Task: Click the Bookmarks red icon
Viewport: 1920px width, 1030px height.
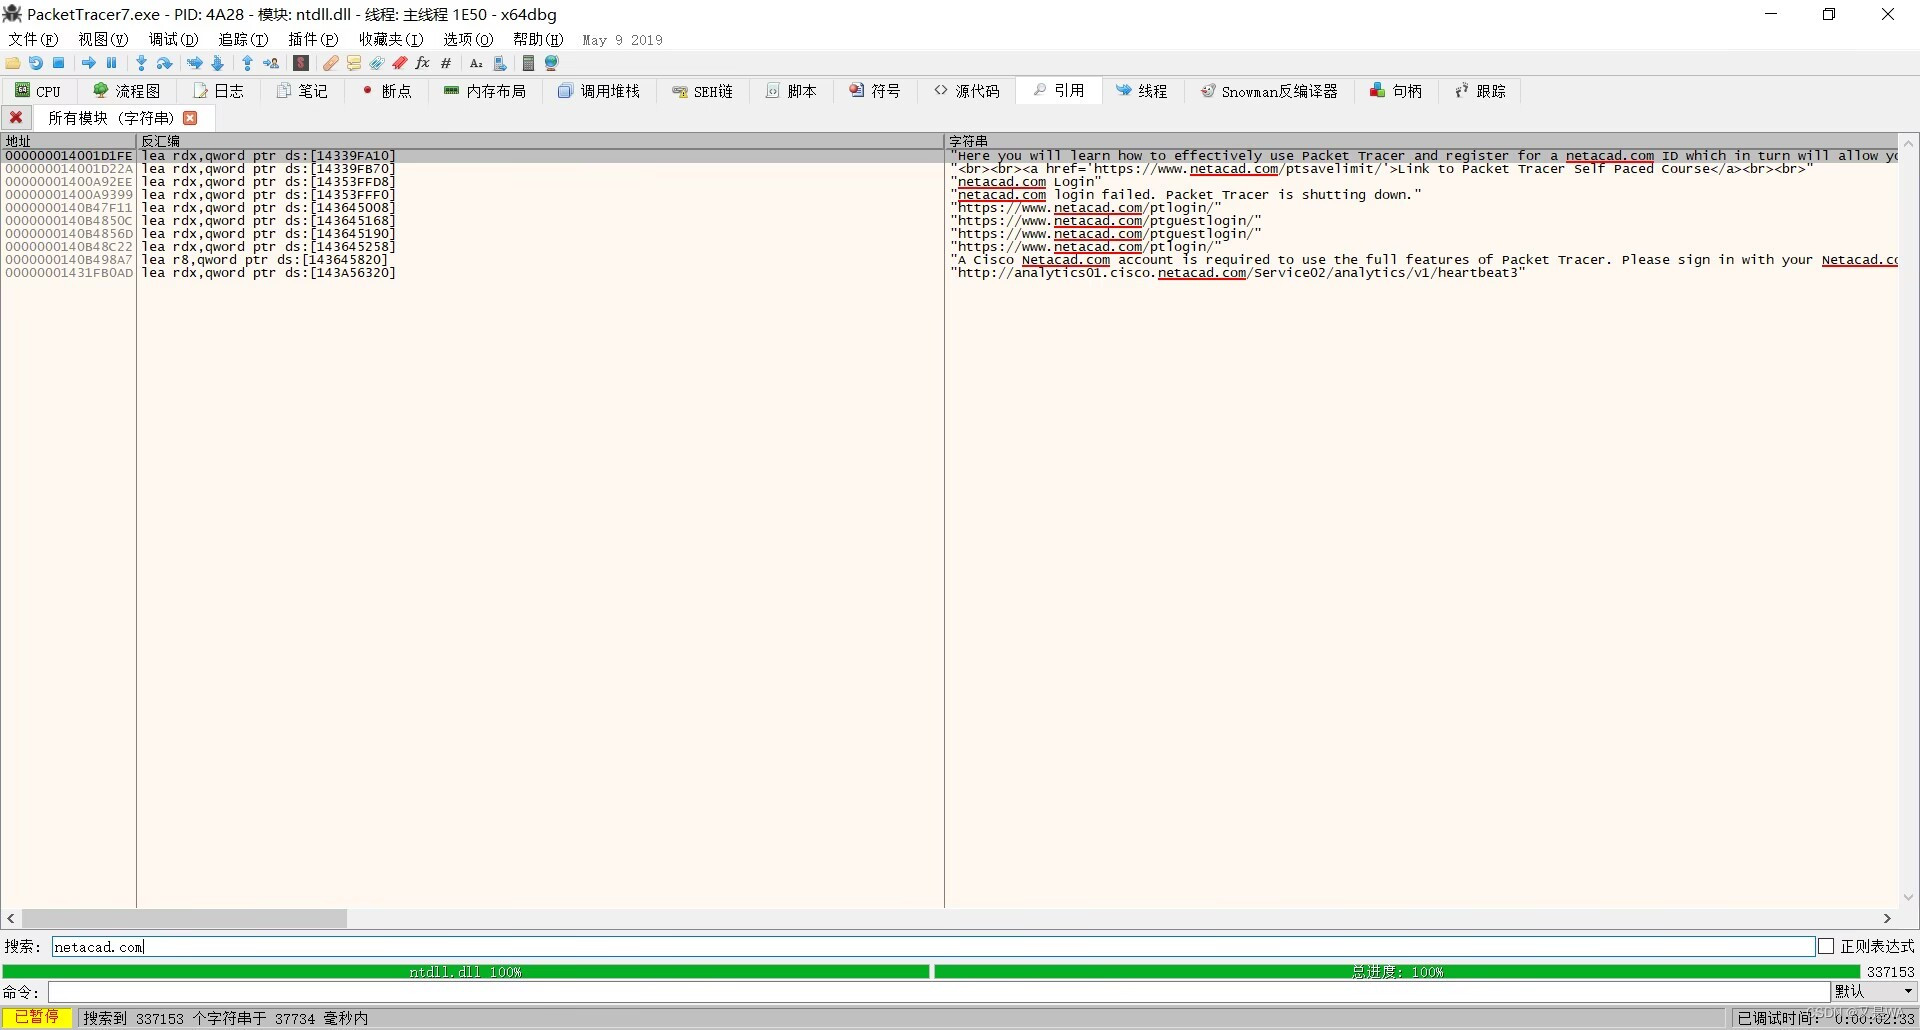Action: point(399,63)
